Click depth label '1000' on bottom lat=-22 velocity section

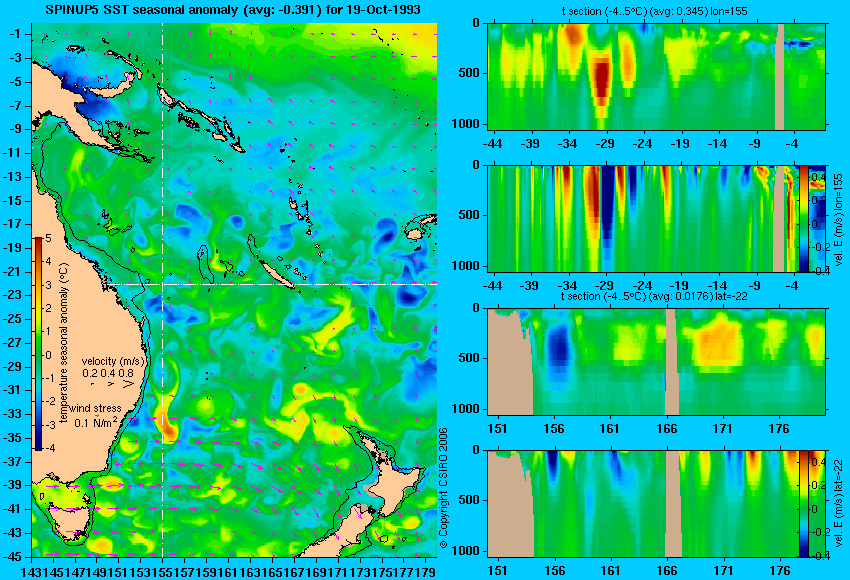(466, 551)
